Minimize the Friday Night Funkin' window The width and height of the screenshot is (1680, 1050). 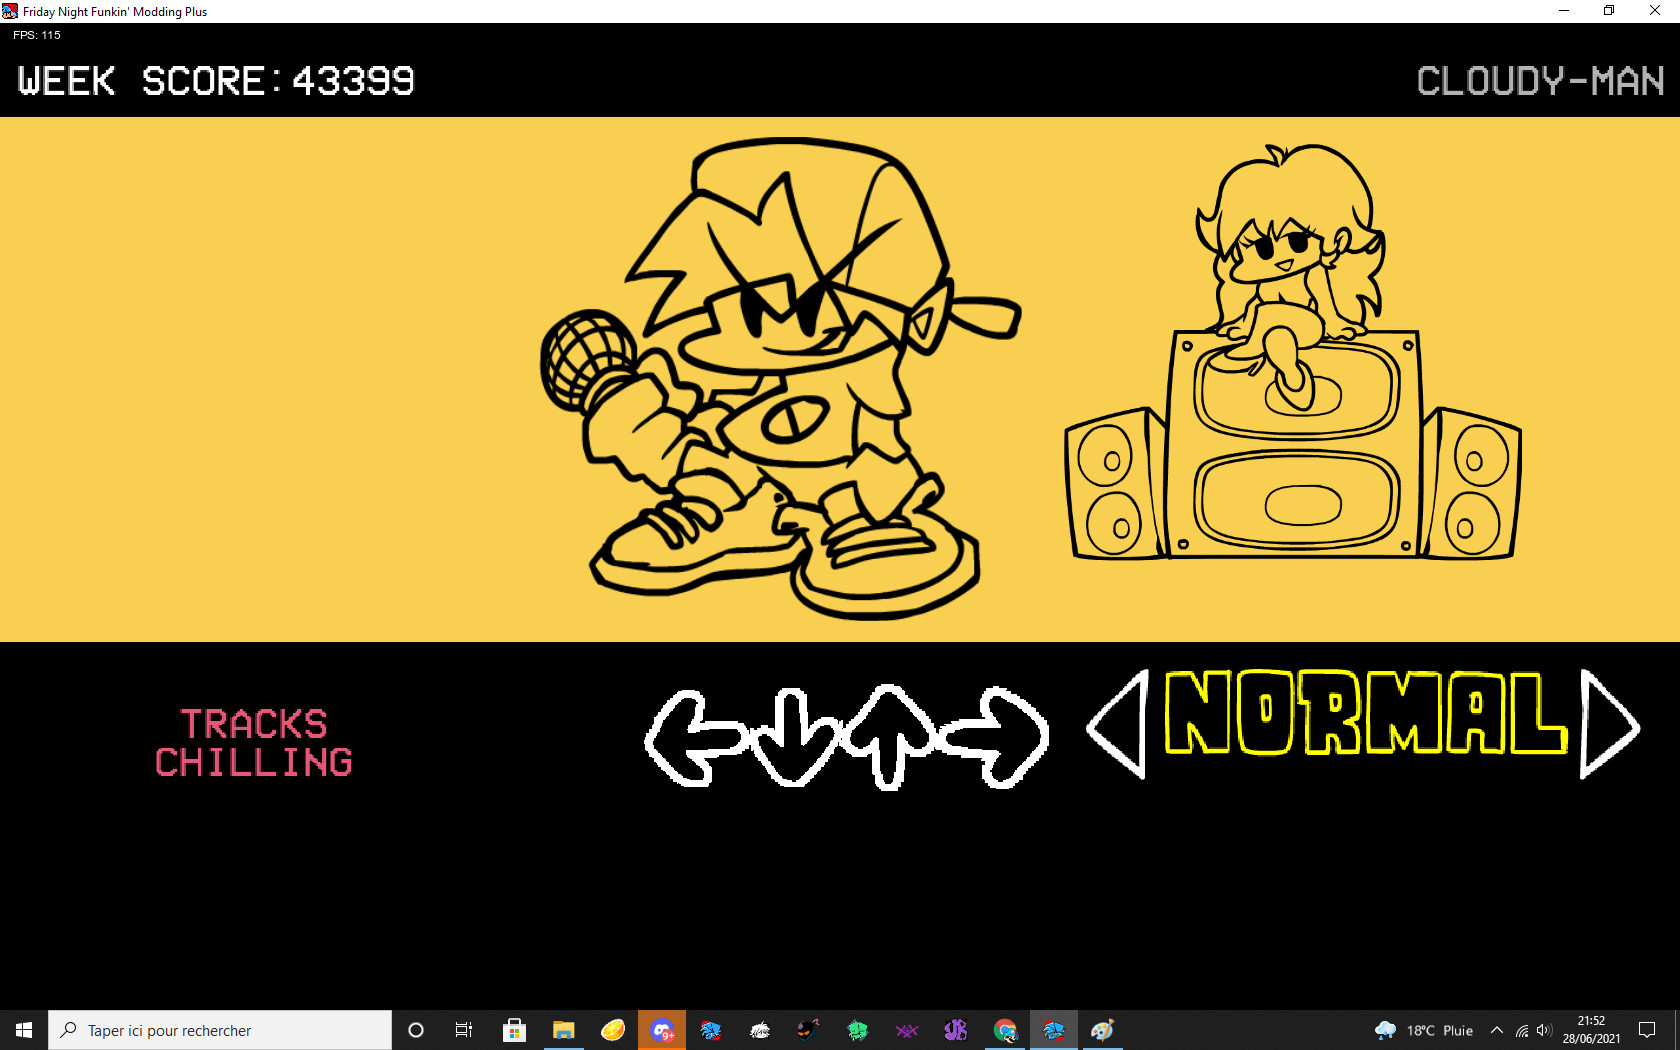coord(1564,11)
